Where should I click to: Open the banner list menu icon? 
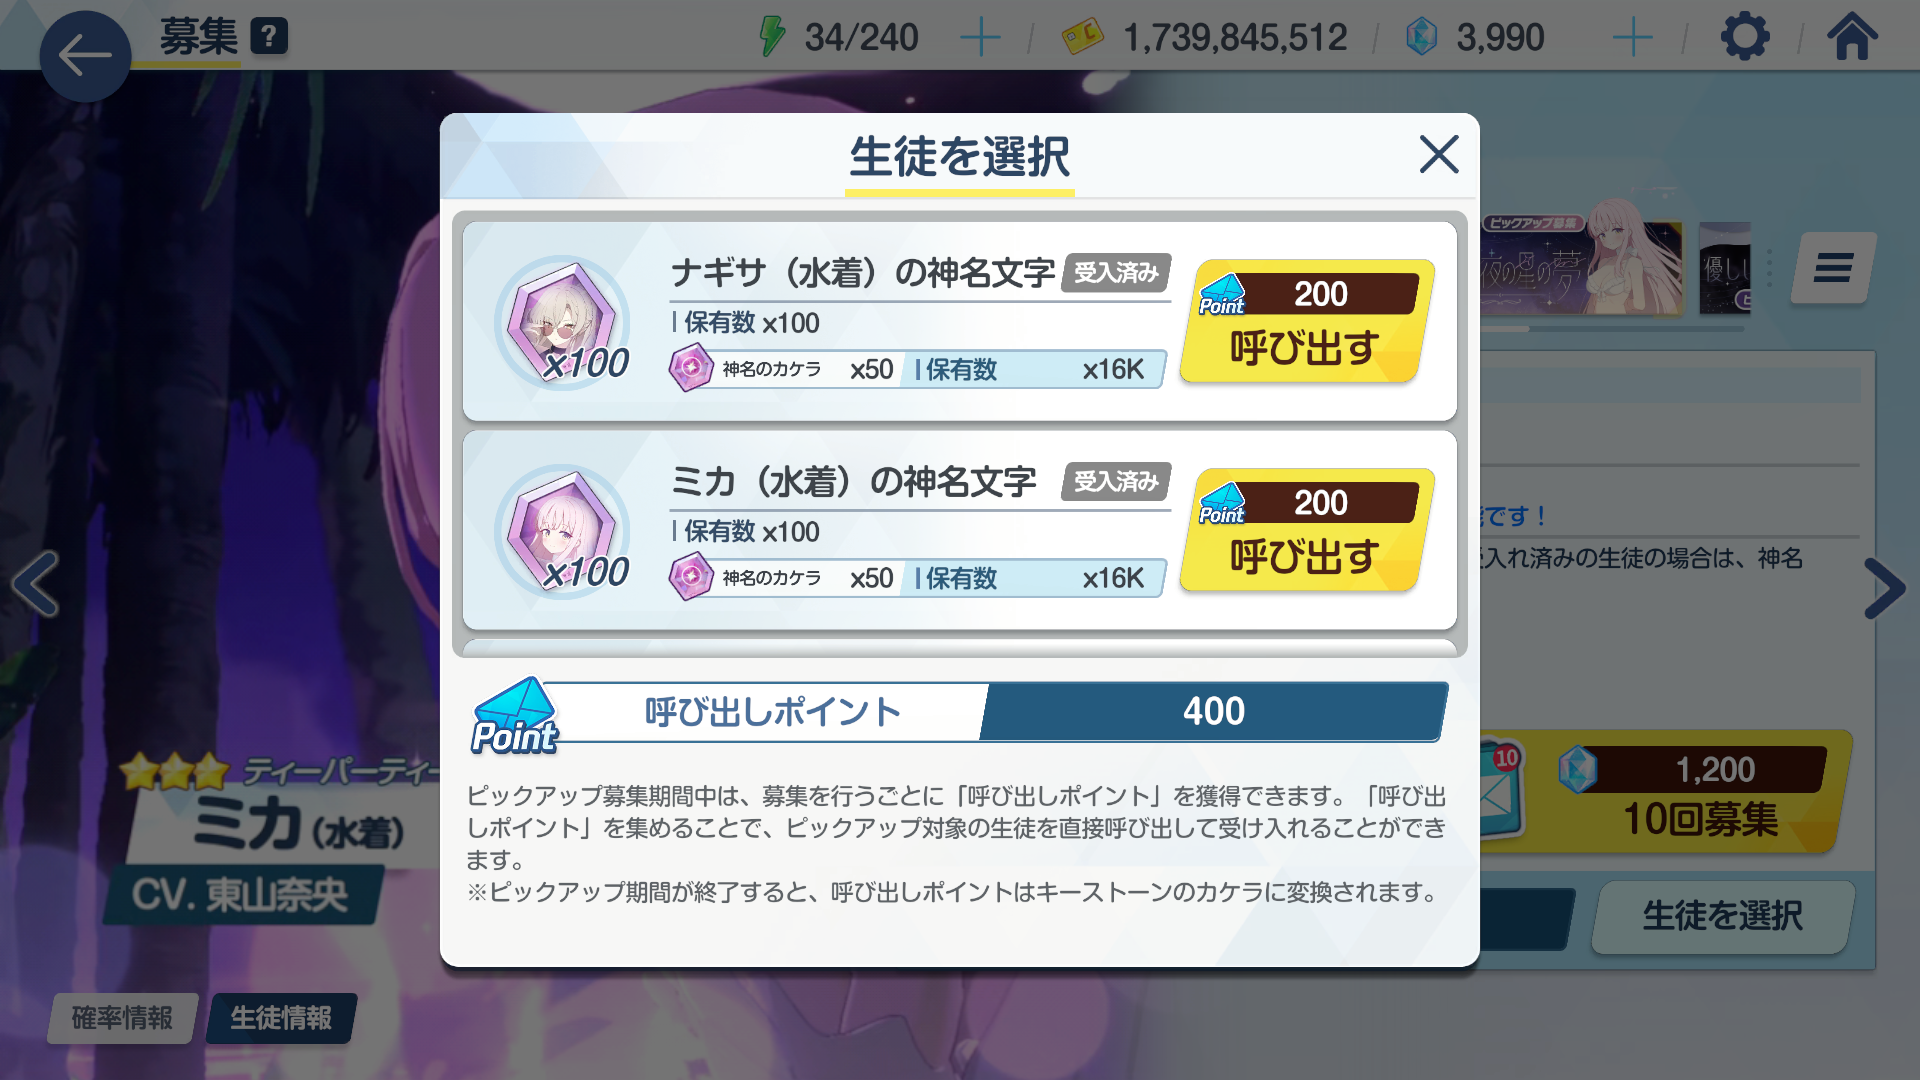point(1833,268)
